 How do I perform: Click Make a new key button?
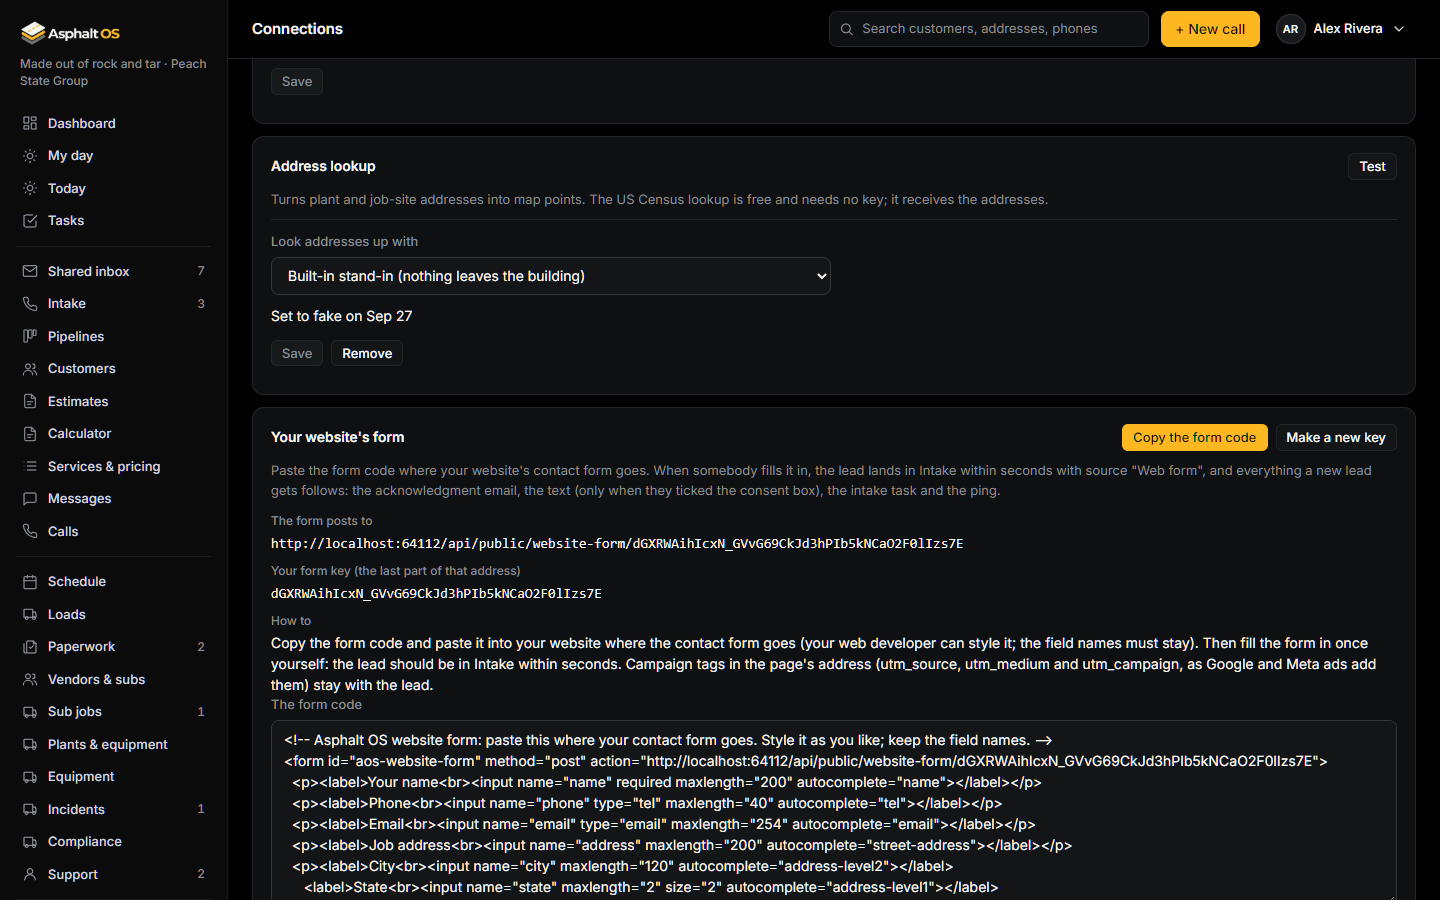pos(1335,437)
